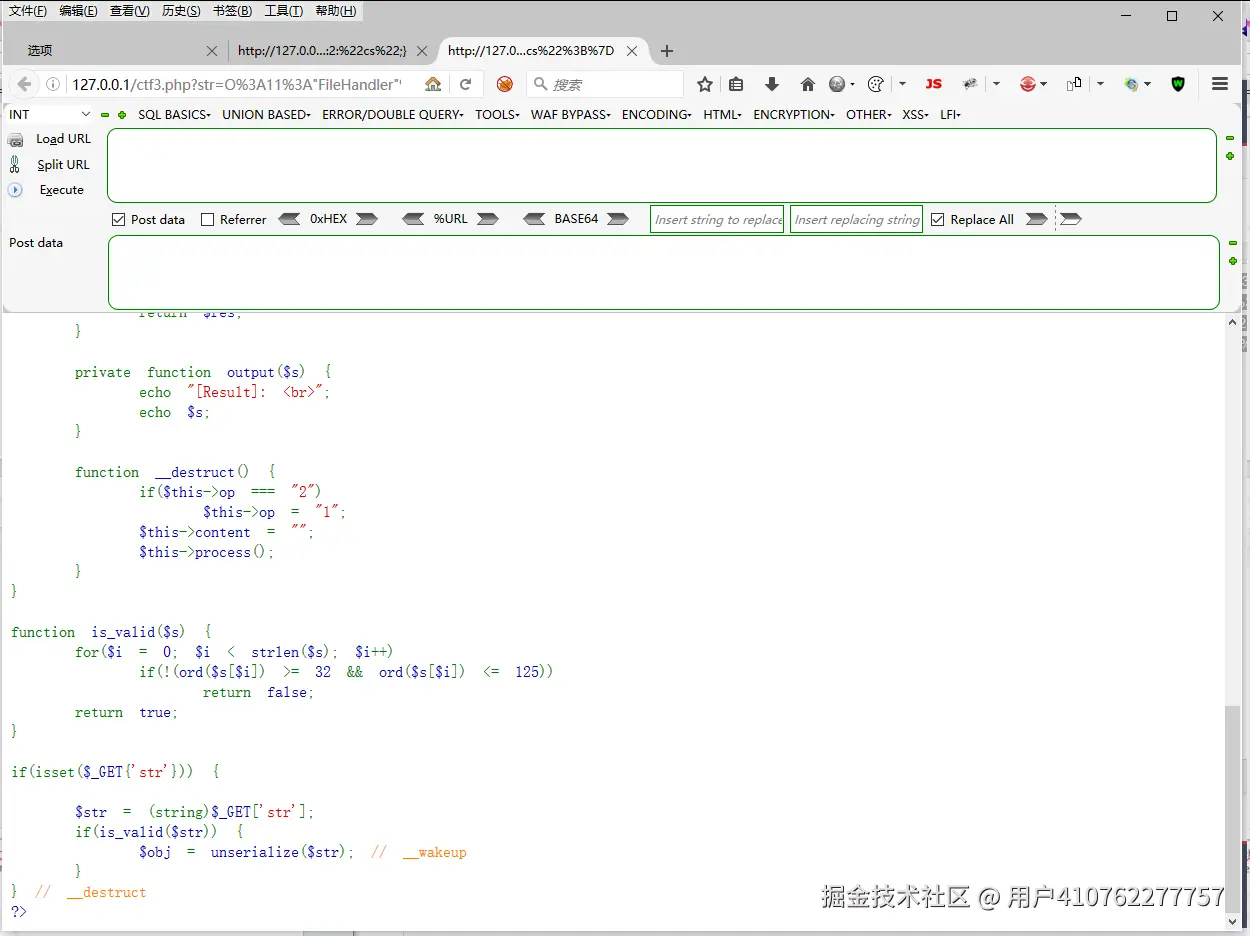This screenshot has width=1250, height=936.
Task: Click the home icon in the toolbar
Action: (x=808, y=84)
